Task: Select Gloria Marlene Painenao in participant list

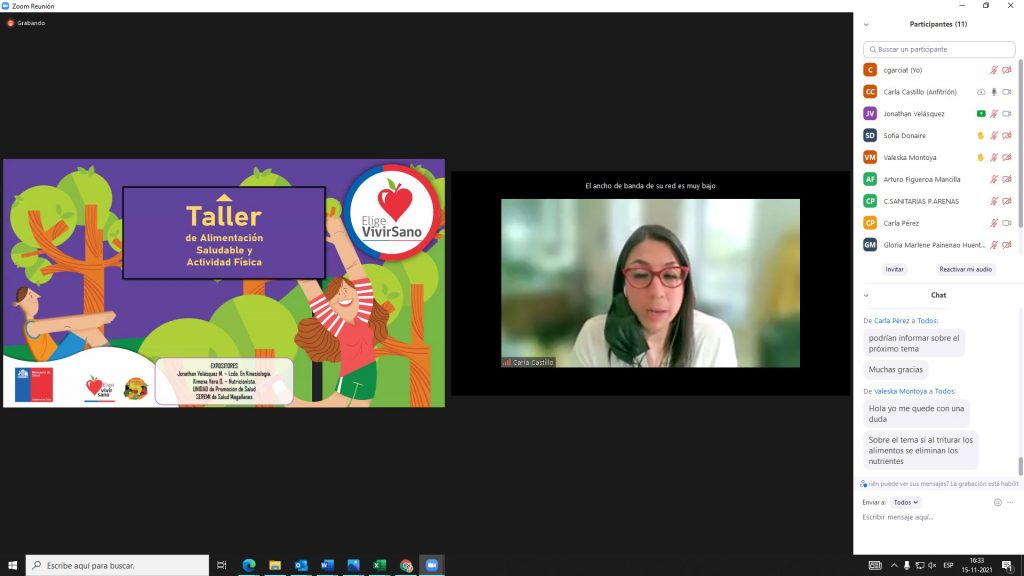Action: click(934, 245)
